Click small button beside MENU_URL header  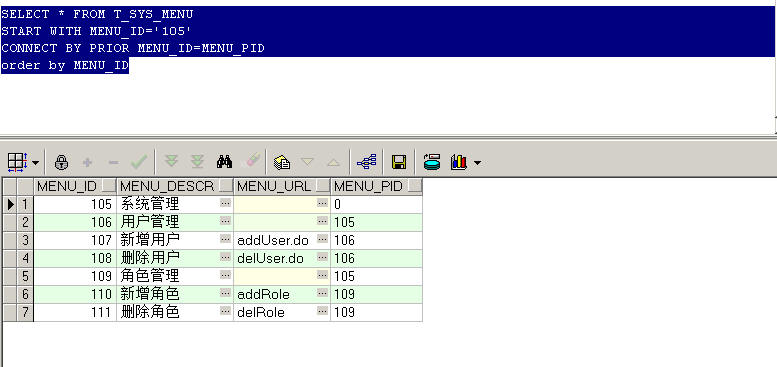323,186
